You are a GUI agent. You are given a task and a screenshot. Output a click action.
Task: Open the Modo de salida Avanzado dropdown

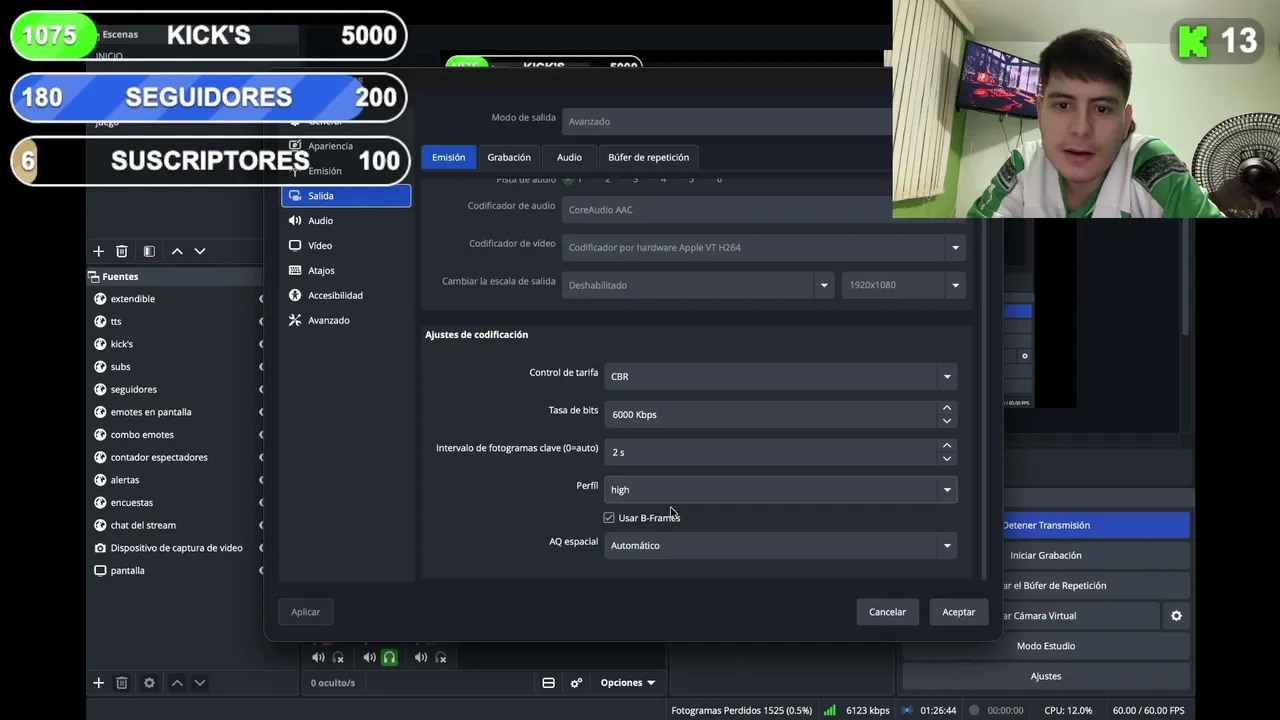727,122
